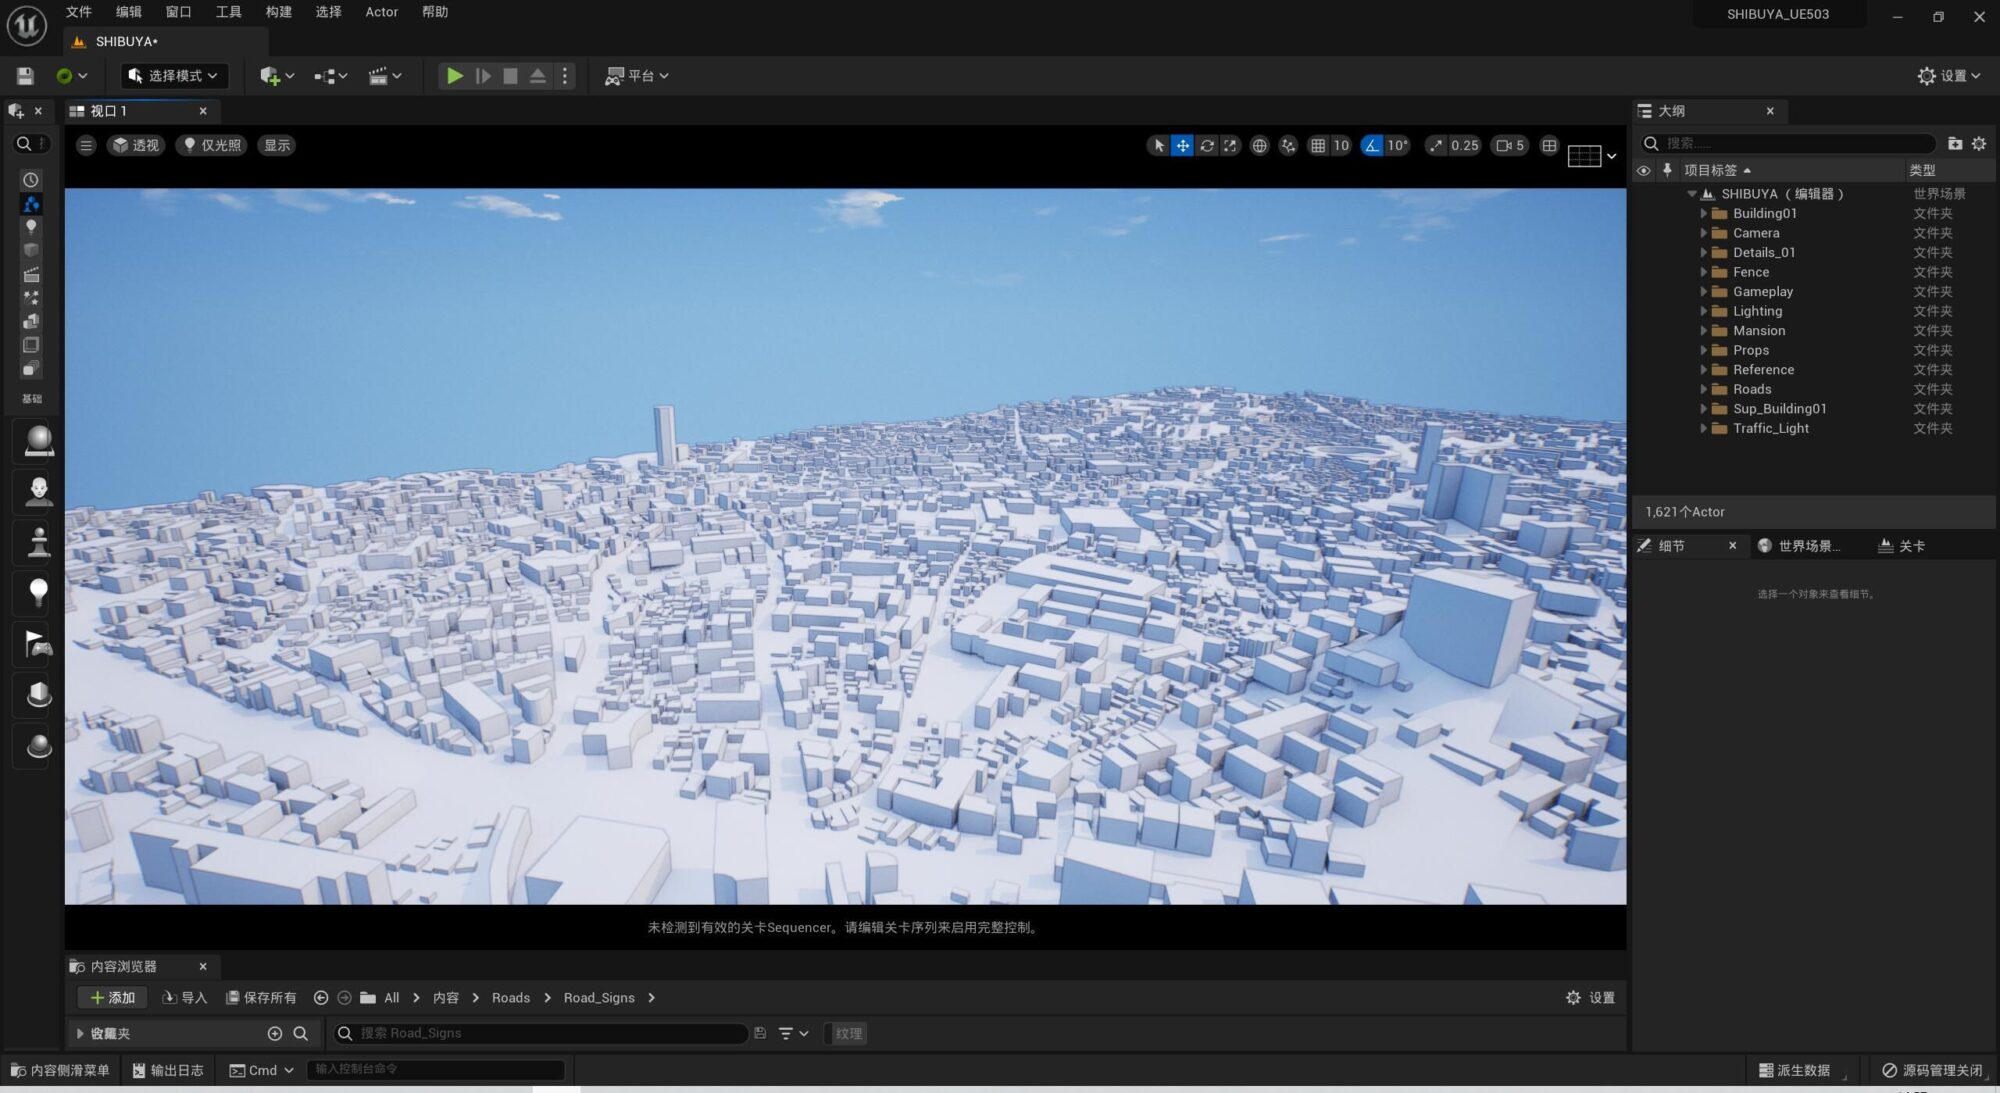Click the camera speed icon
2000x1093 pixels.
1503,146
